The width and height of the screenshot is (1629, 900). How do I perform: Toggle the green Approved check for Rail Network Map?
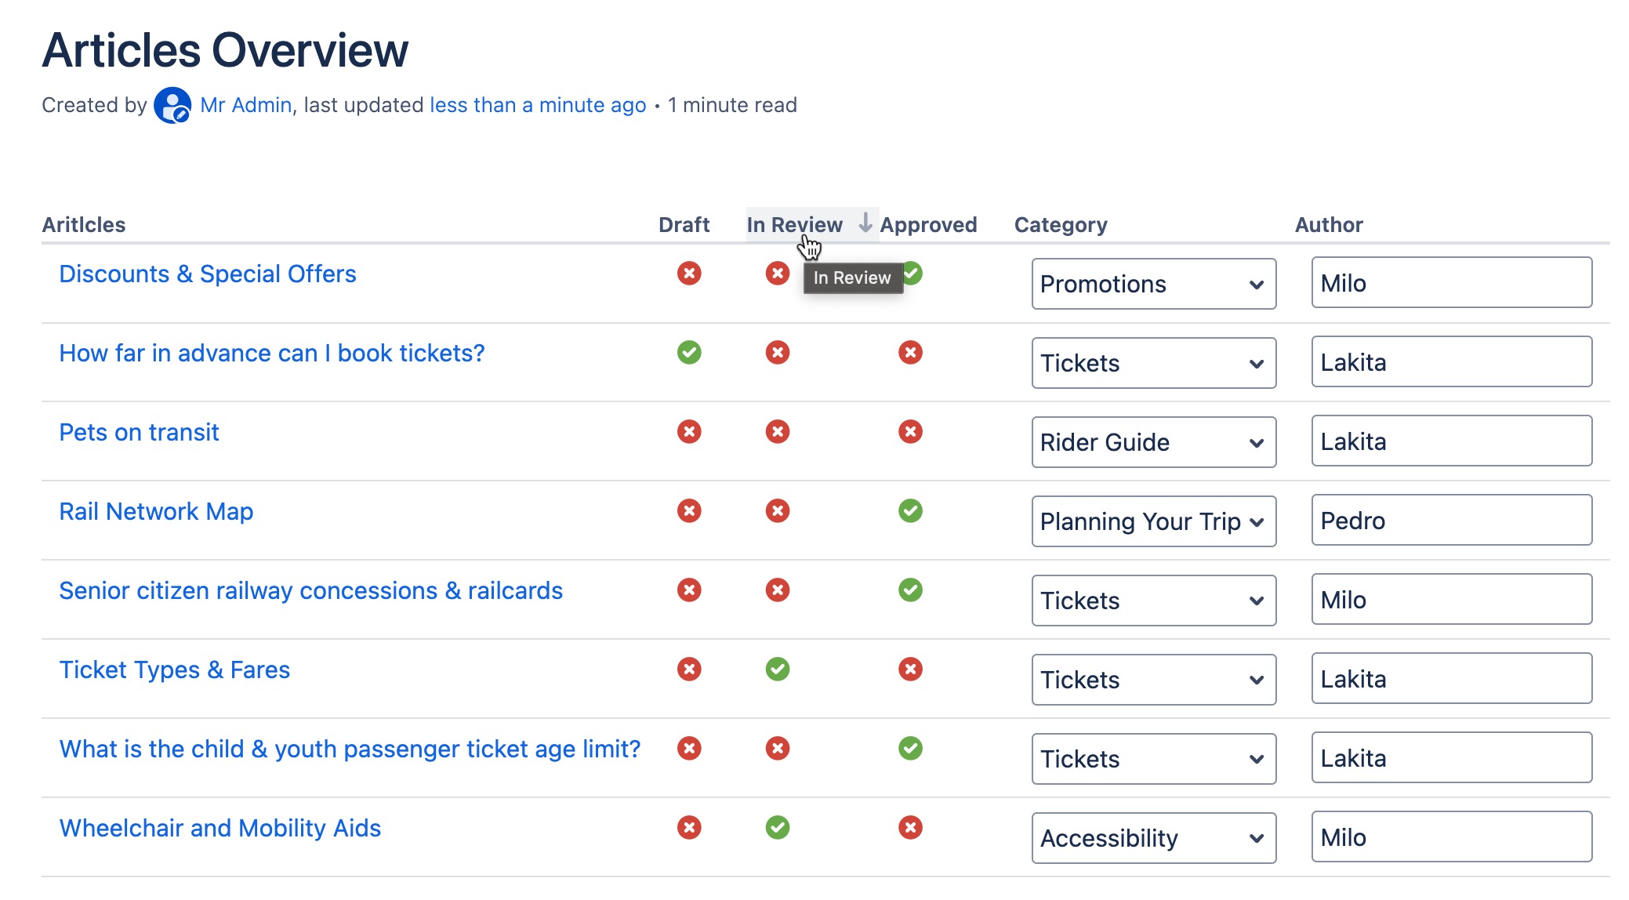pyautogui.click(x=910, y=511)
